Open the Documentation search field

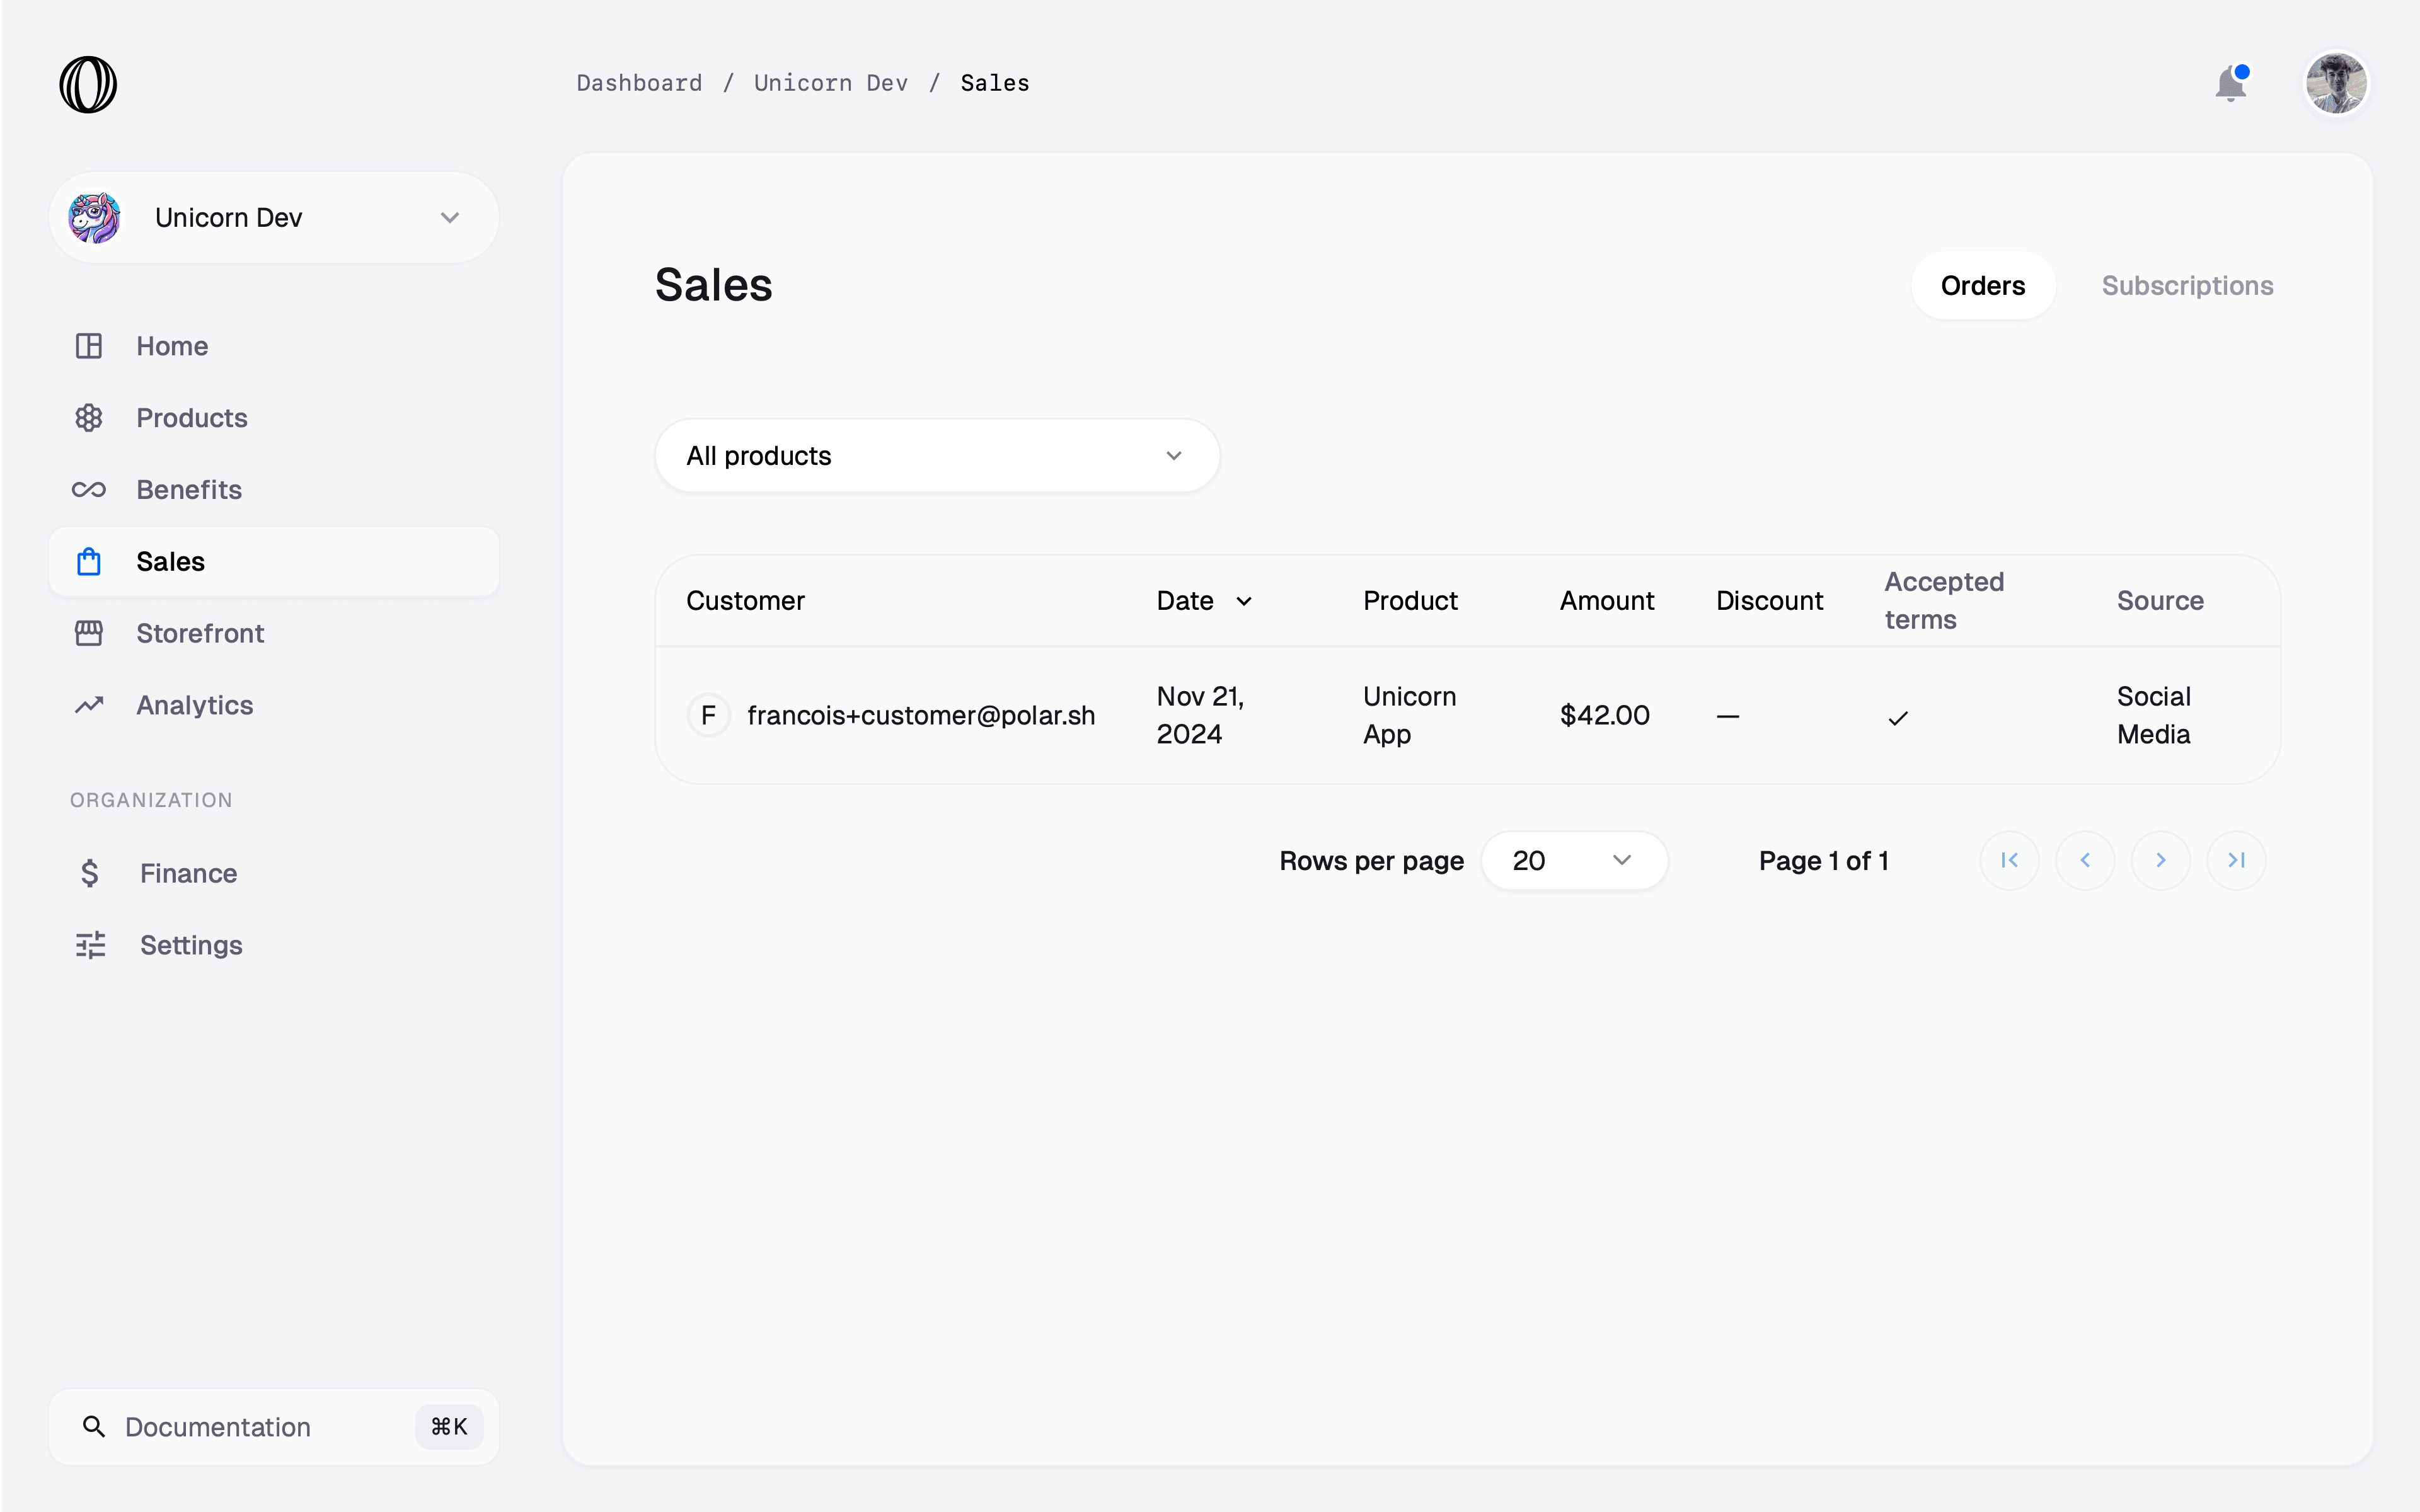pos(273,1427)
